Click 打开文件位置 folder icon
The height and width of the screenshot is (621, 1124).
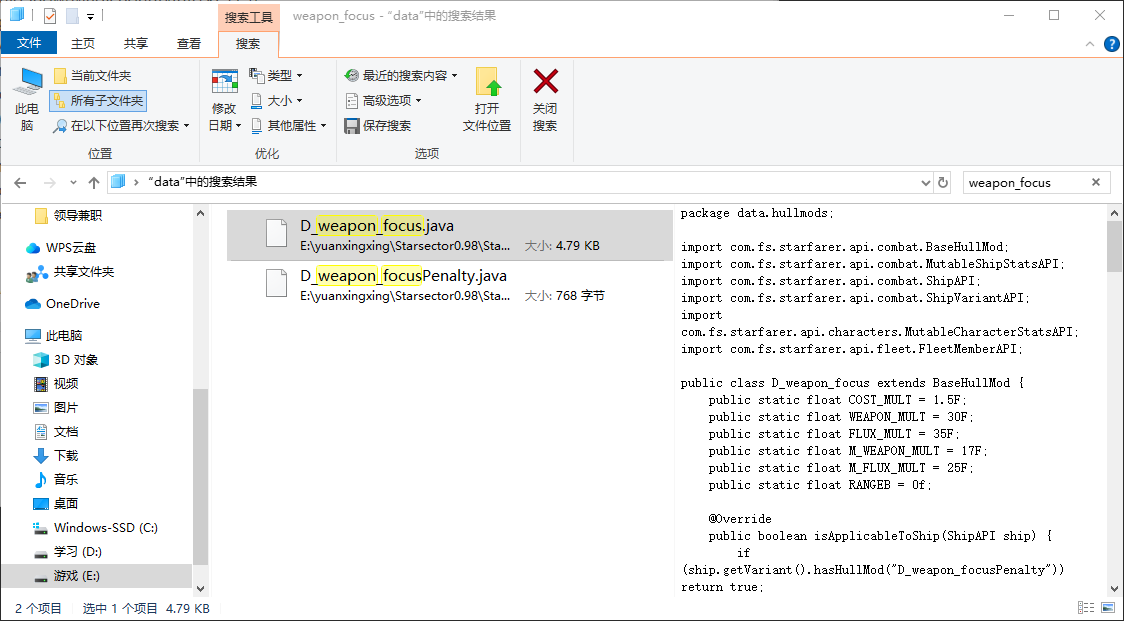(487, 82)
